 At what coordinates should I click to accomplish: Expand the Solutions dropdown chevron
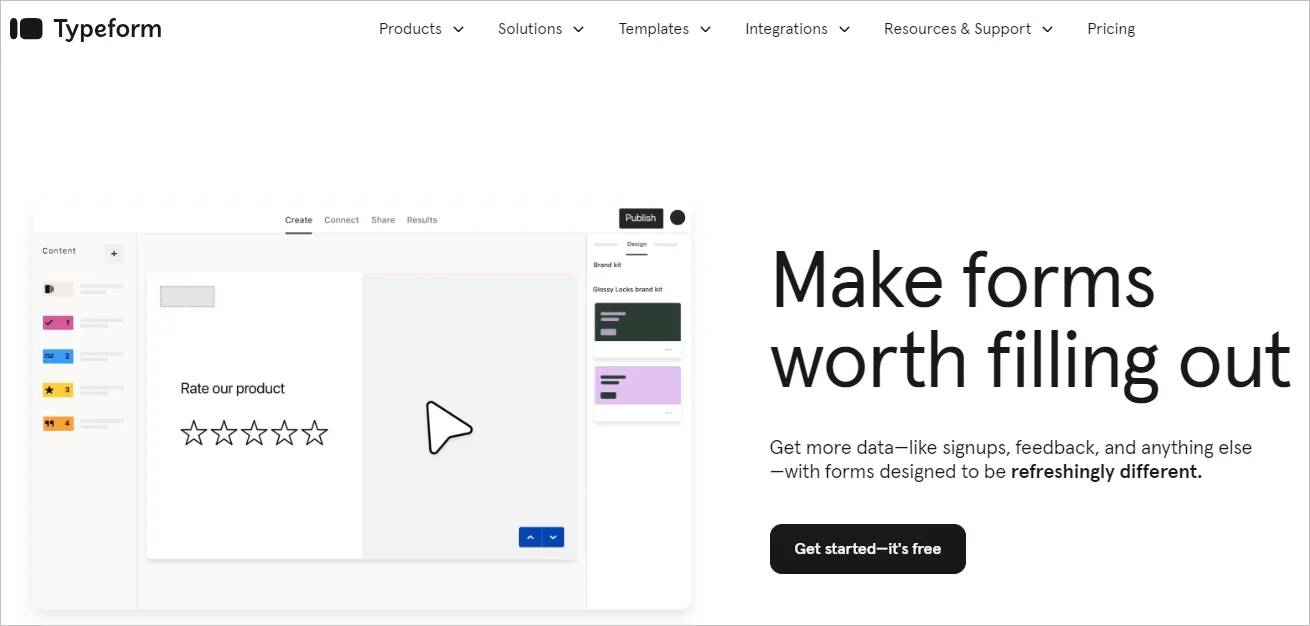[x=579, y=30]
